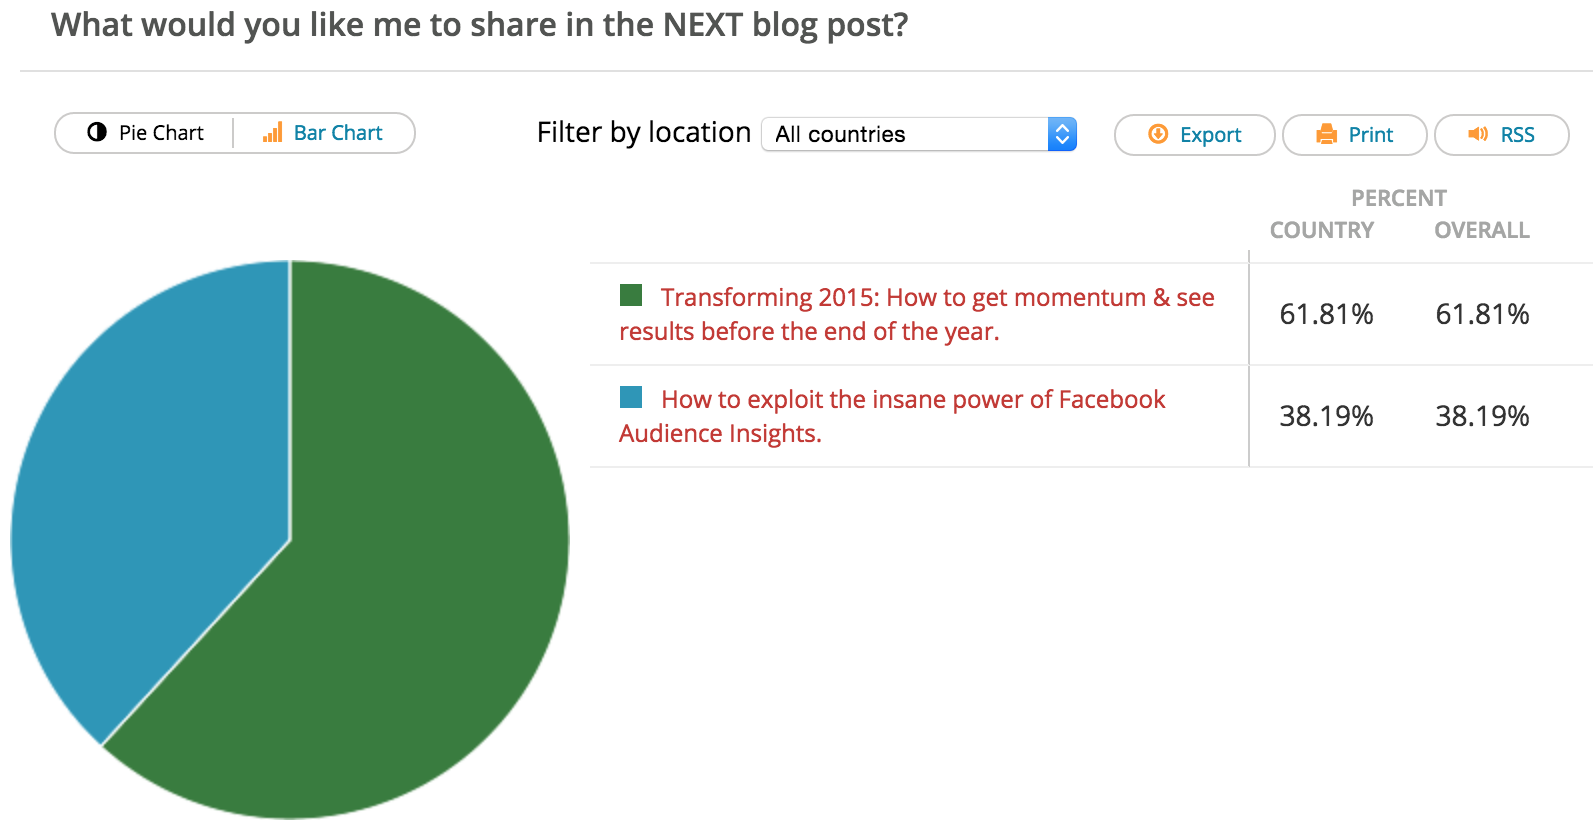Viewport: 1593px width, 834px height.
Task: Click the RSS button
Action: [1502, 135]
